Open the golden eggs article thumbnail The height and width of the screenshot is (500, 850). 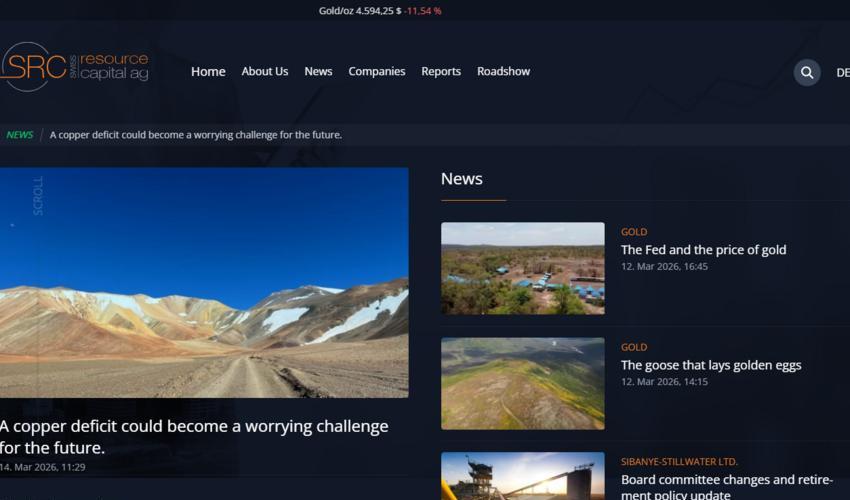(523, 383)
